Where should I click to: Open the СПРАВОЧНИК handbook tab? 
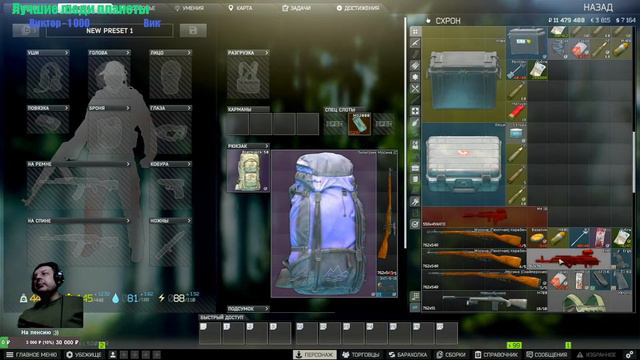(496, 355)
